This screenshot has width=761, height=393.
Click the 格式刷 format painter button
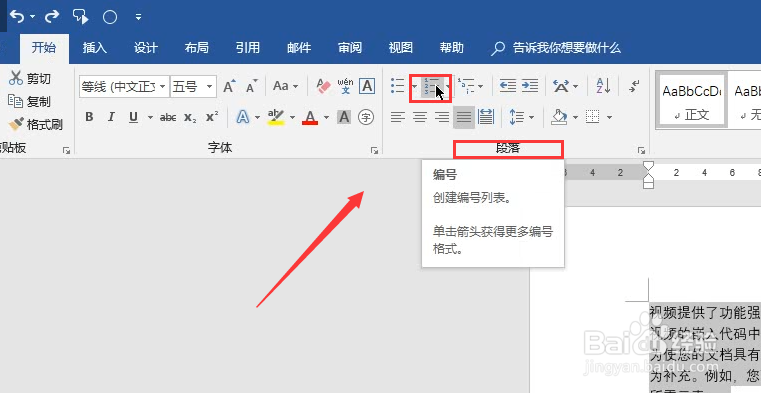point(36,125)
